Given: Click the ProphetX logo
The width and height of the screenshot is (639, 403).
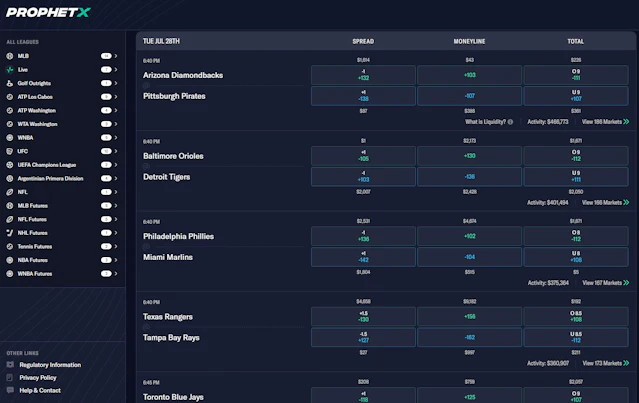Looking at the screenshot, I should (x=48, y=12).
